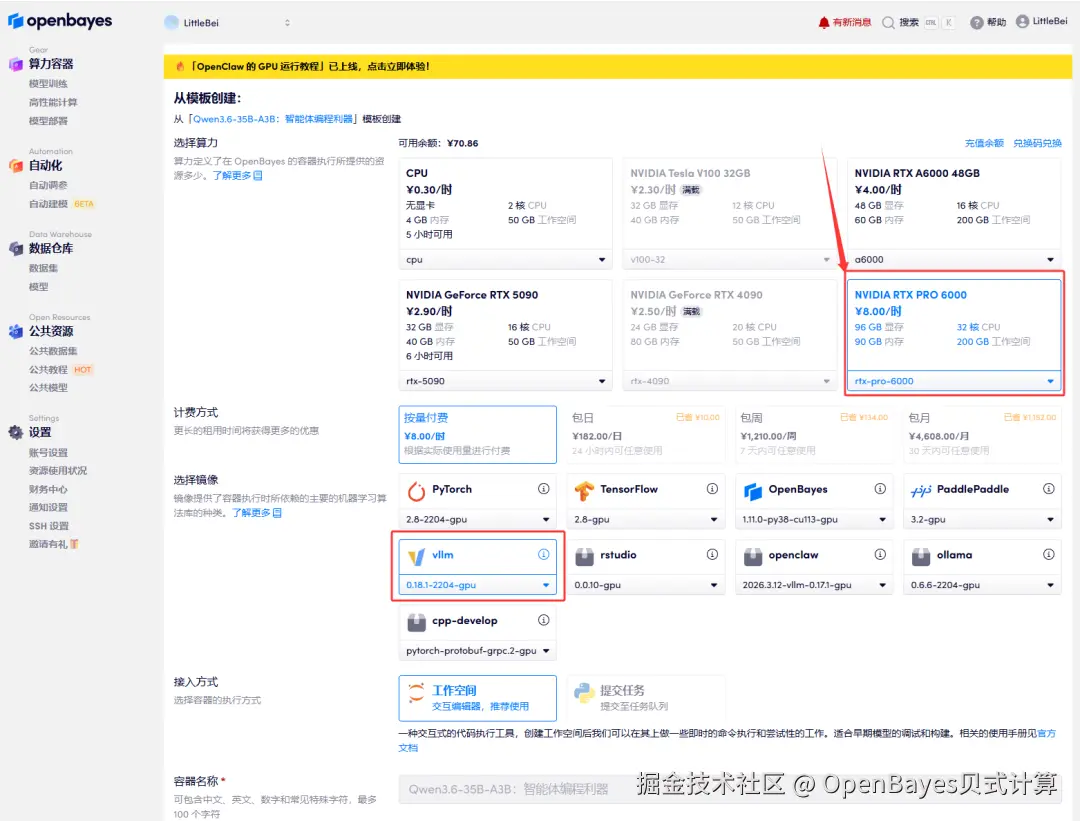Open the a6000 compute dropdown
The height and width of the screenshot is (821, 1080).
pyautogui.click(x=953, y=260)
